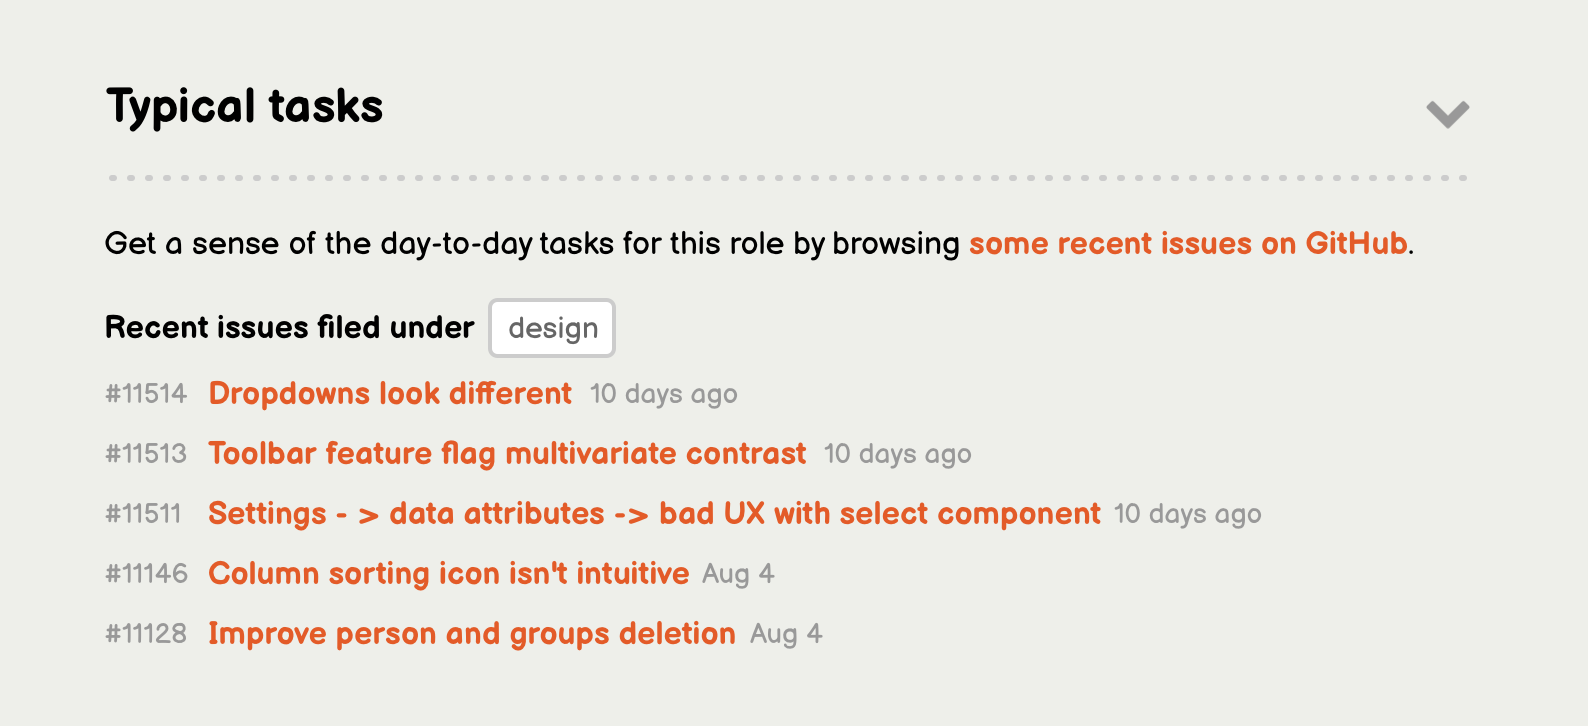Open the Toolbar feature flag multivariate contrast issue
Viewport: 1588px width, 726px height.
(x=506, y=453)
